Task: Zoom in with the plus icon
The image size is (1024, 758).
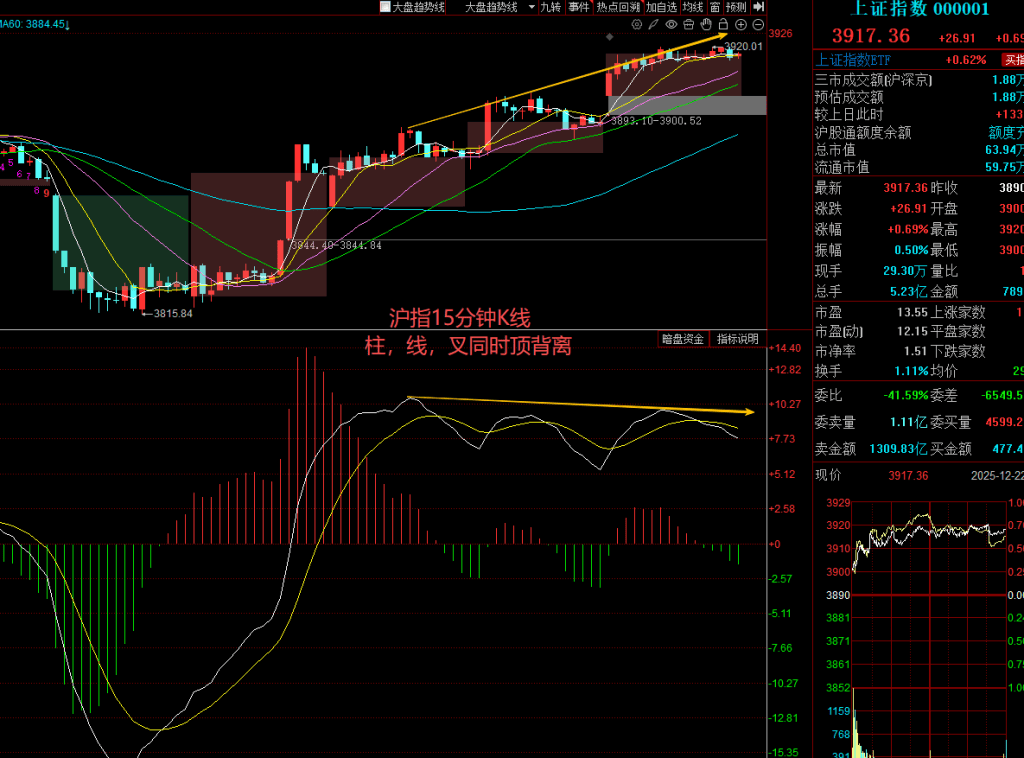Action: 740,24
